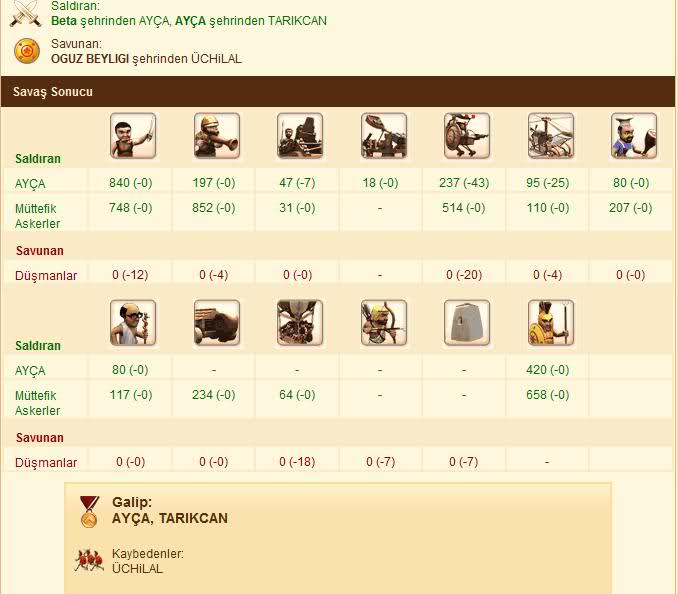Click the gyrocopter unit icon
Viewport: 678px width, 594px height.
[x=550, y=136]
